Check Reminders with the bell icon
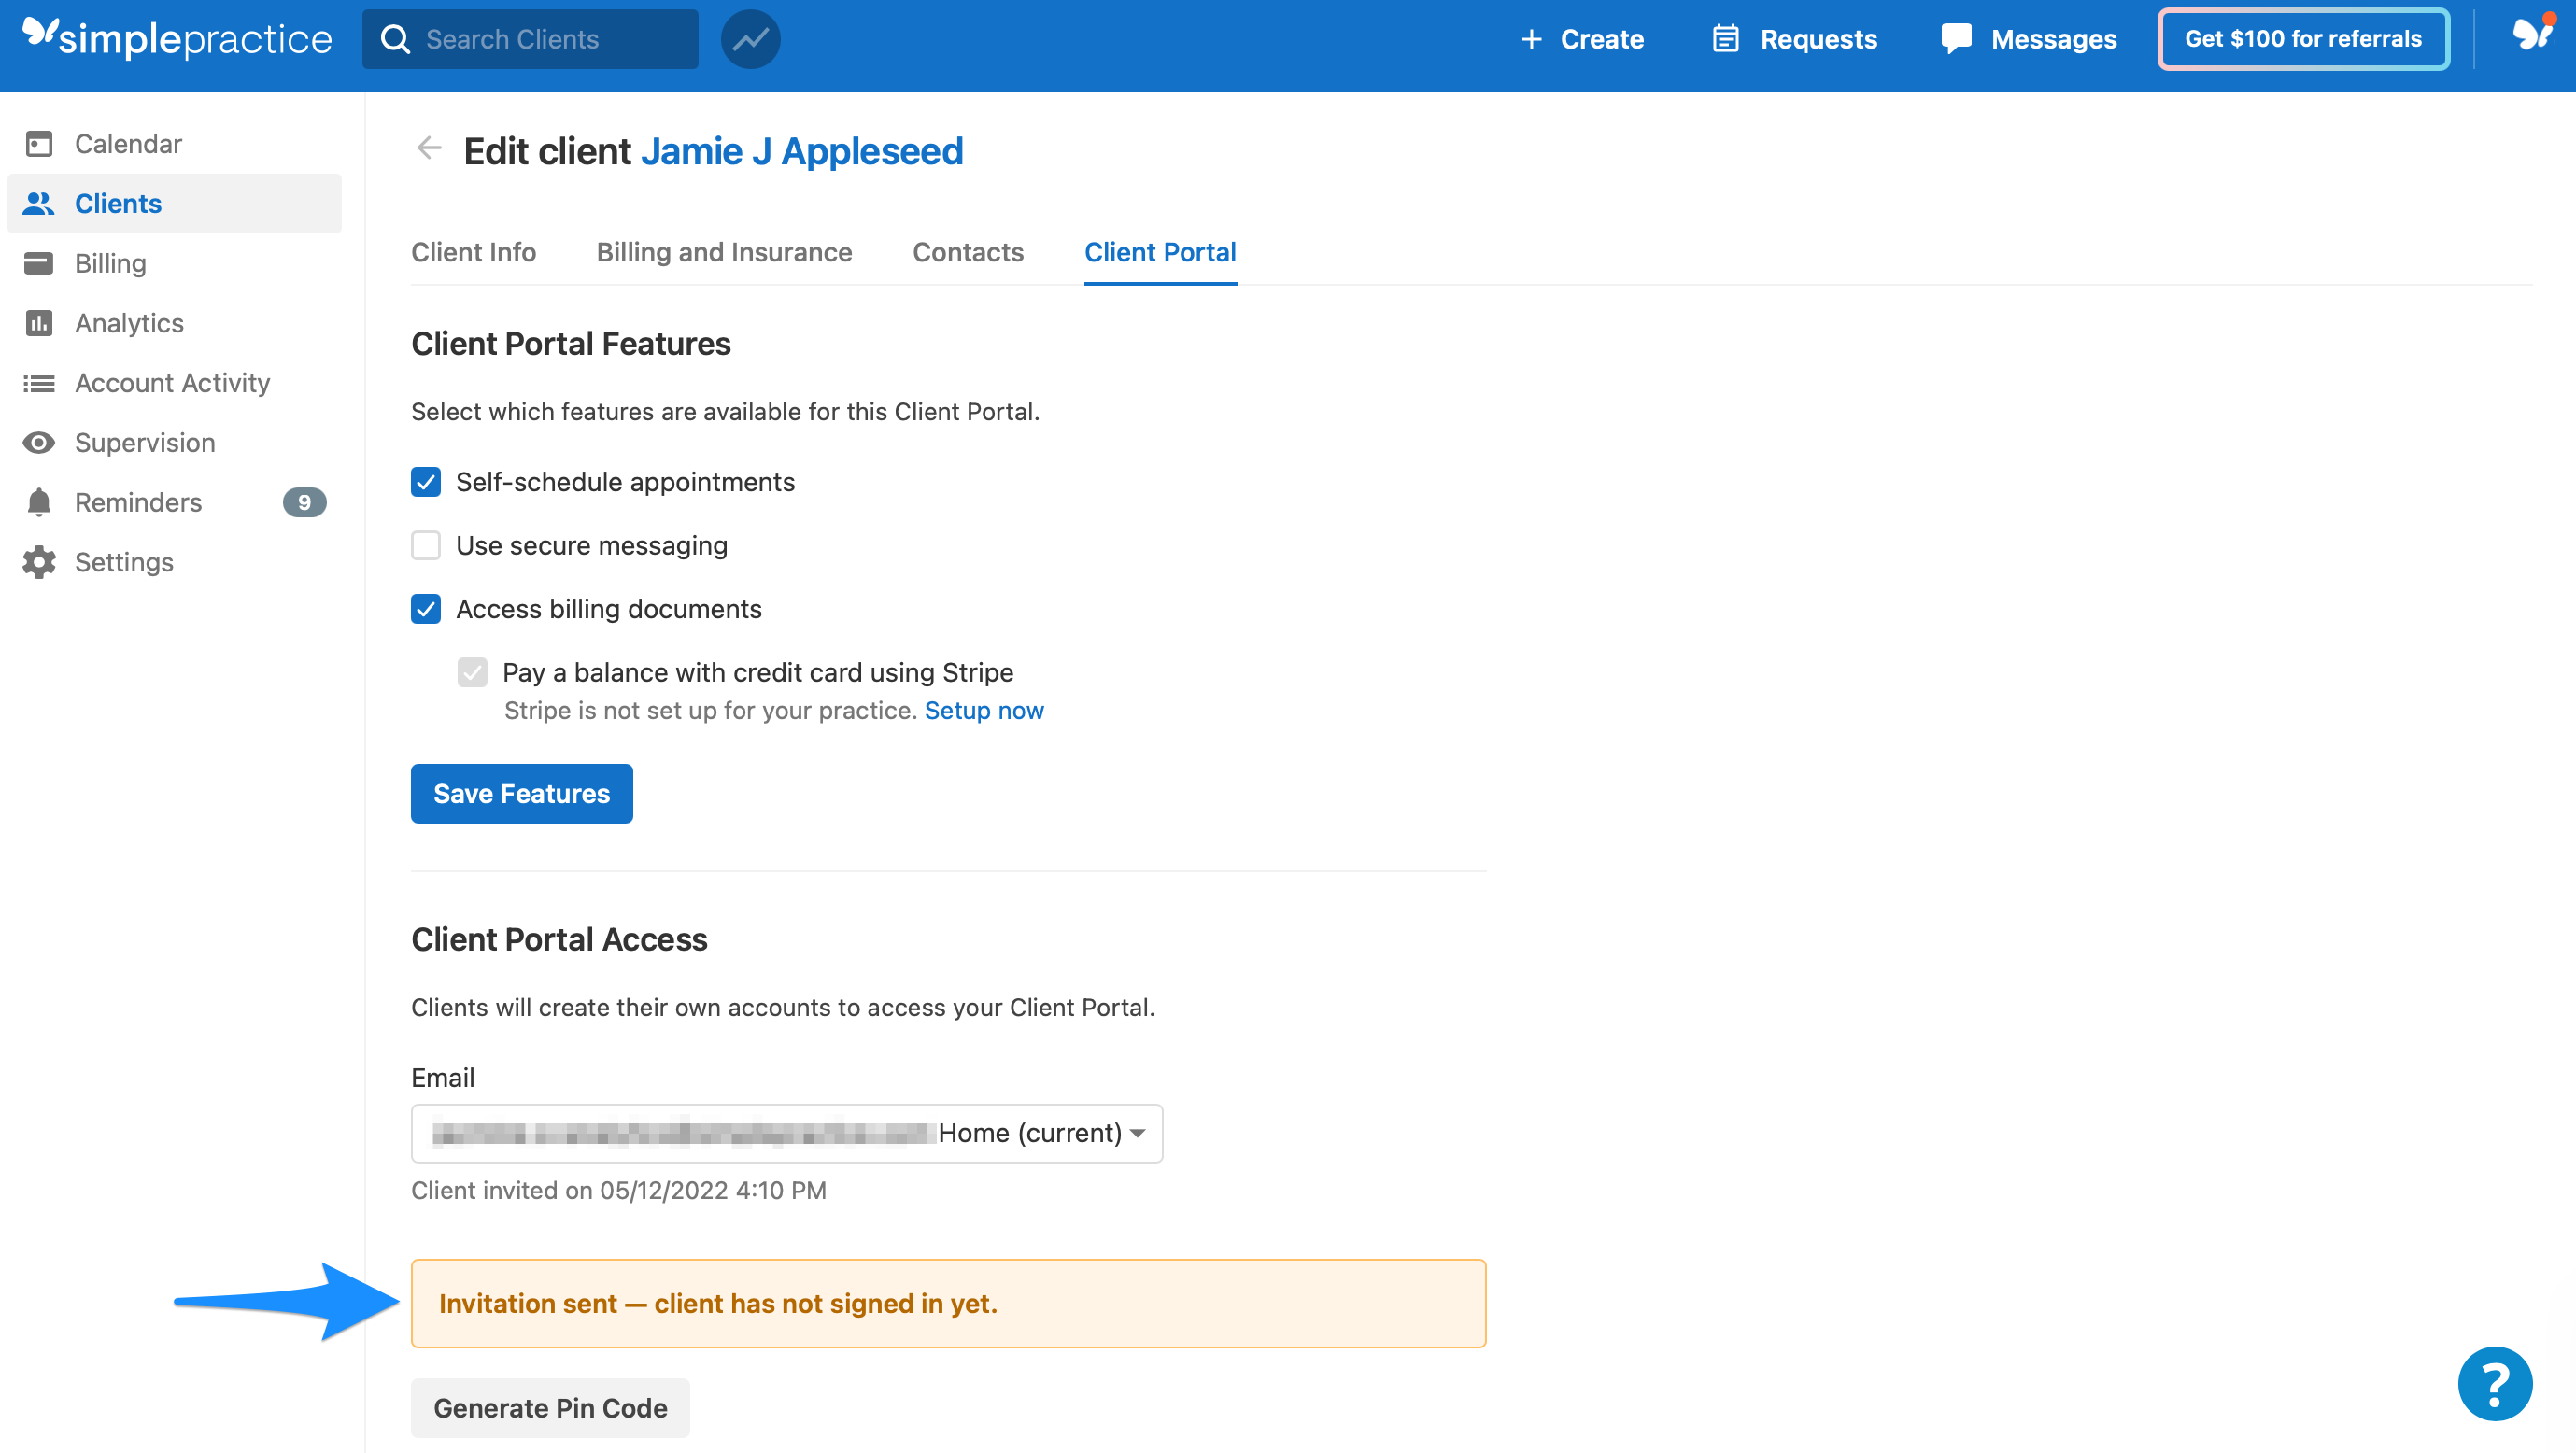The width and height of the screenshot is (2576, 1453). point(137,502)
